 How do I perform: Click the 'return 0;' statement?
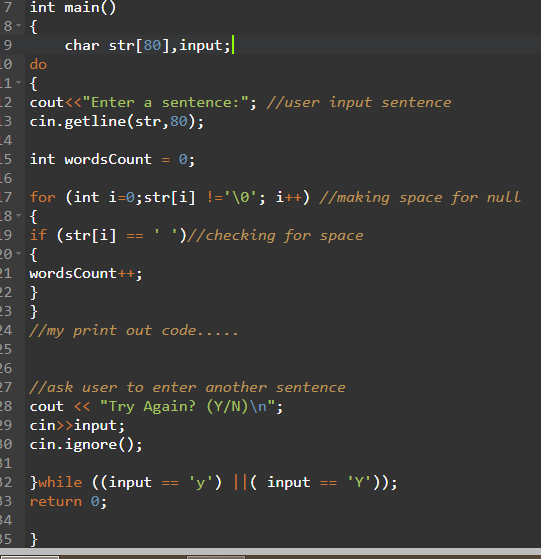tap(68, 502)
